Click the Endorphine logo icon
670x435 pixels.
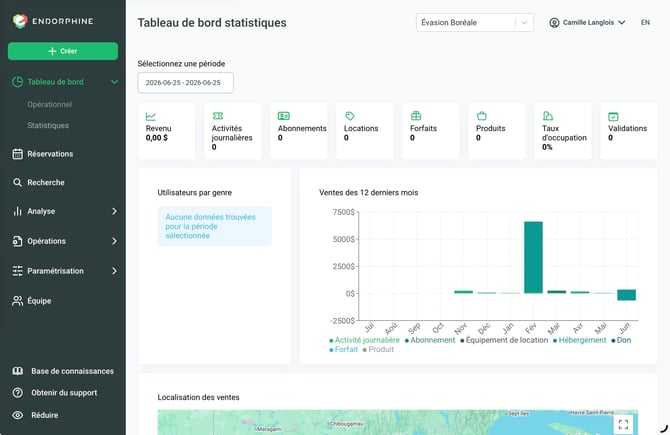pyautogui.click(x=20, y=21)
